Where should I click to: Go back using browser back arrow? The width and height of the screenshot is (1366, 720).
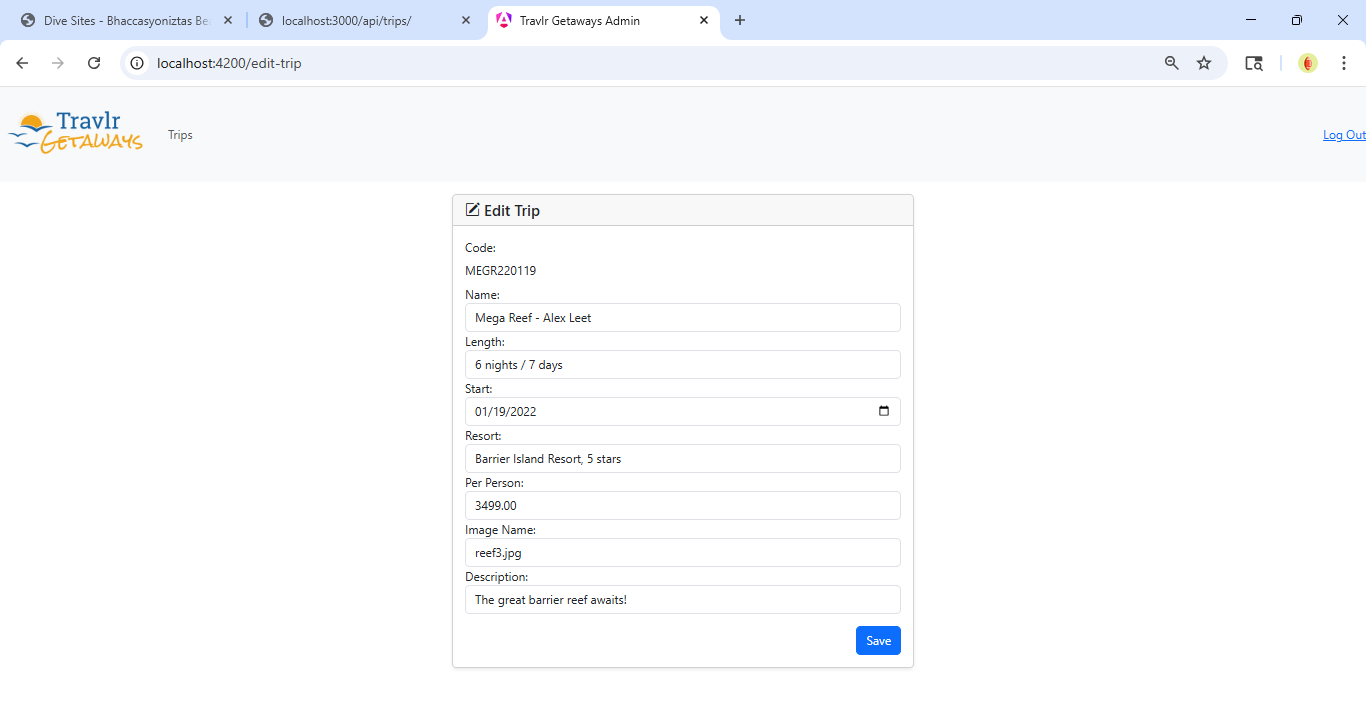point(22,63)
